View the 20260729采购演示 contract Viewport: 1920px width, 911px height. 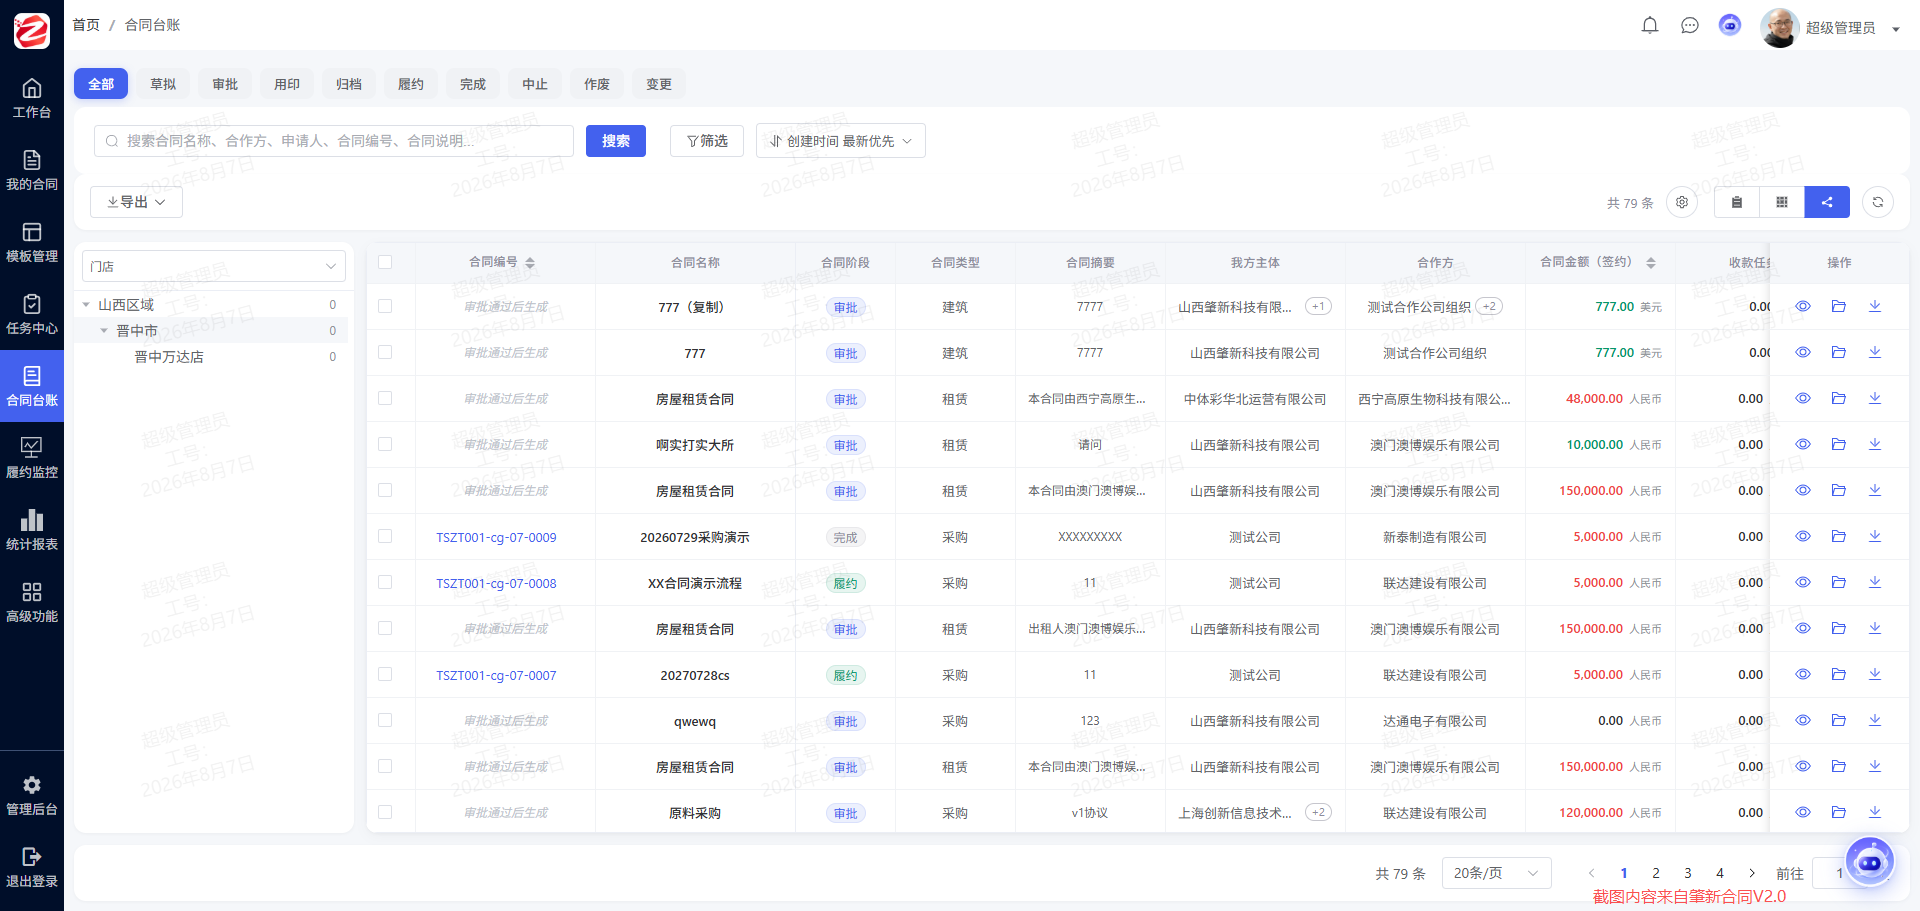coord(1803,536)
